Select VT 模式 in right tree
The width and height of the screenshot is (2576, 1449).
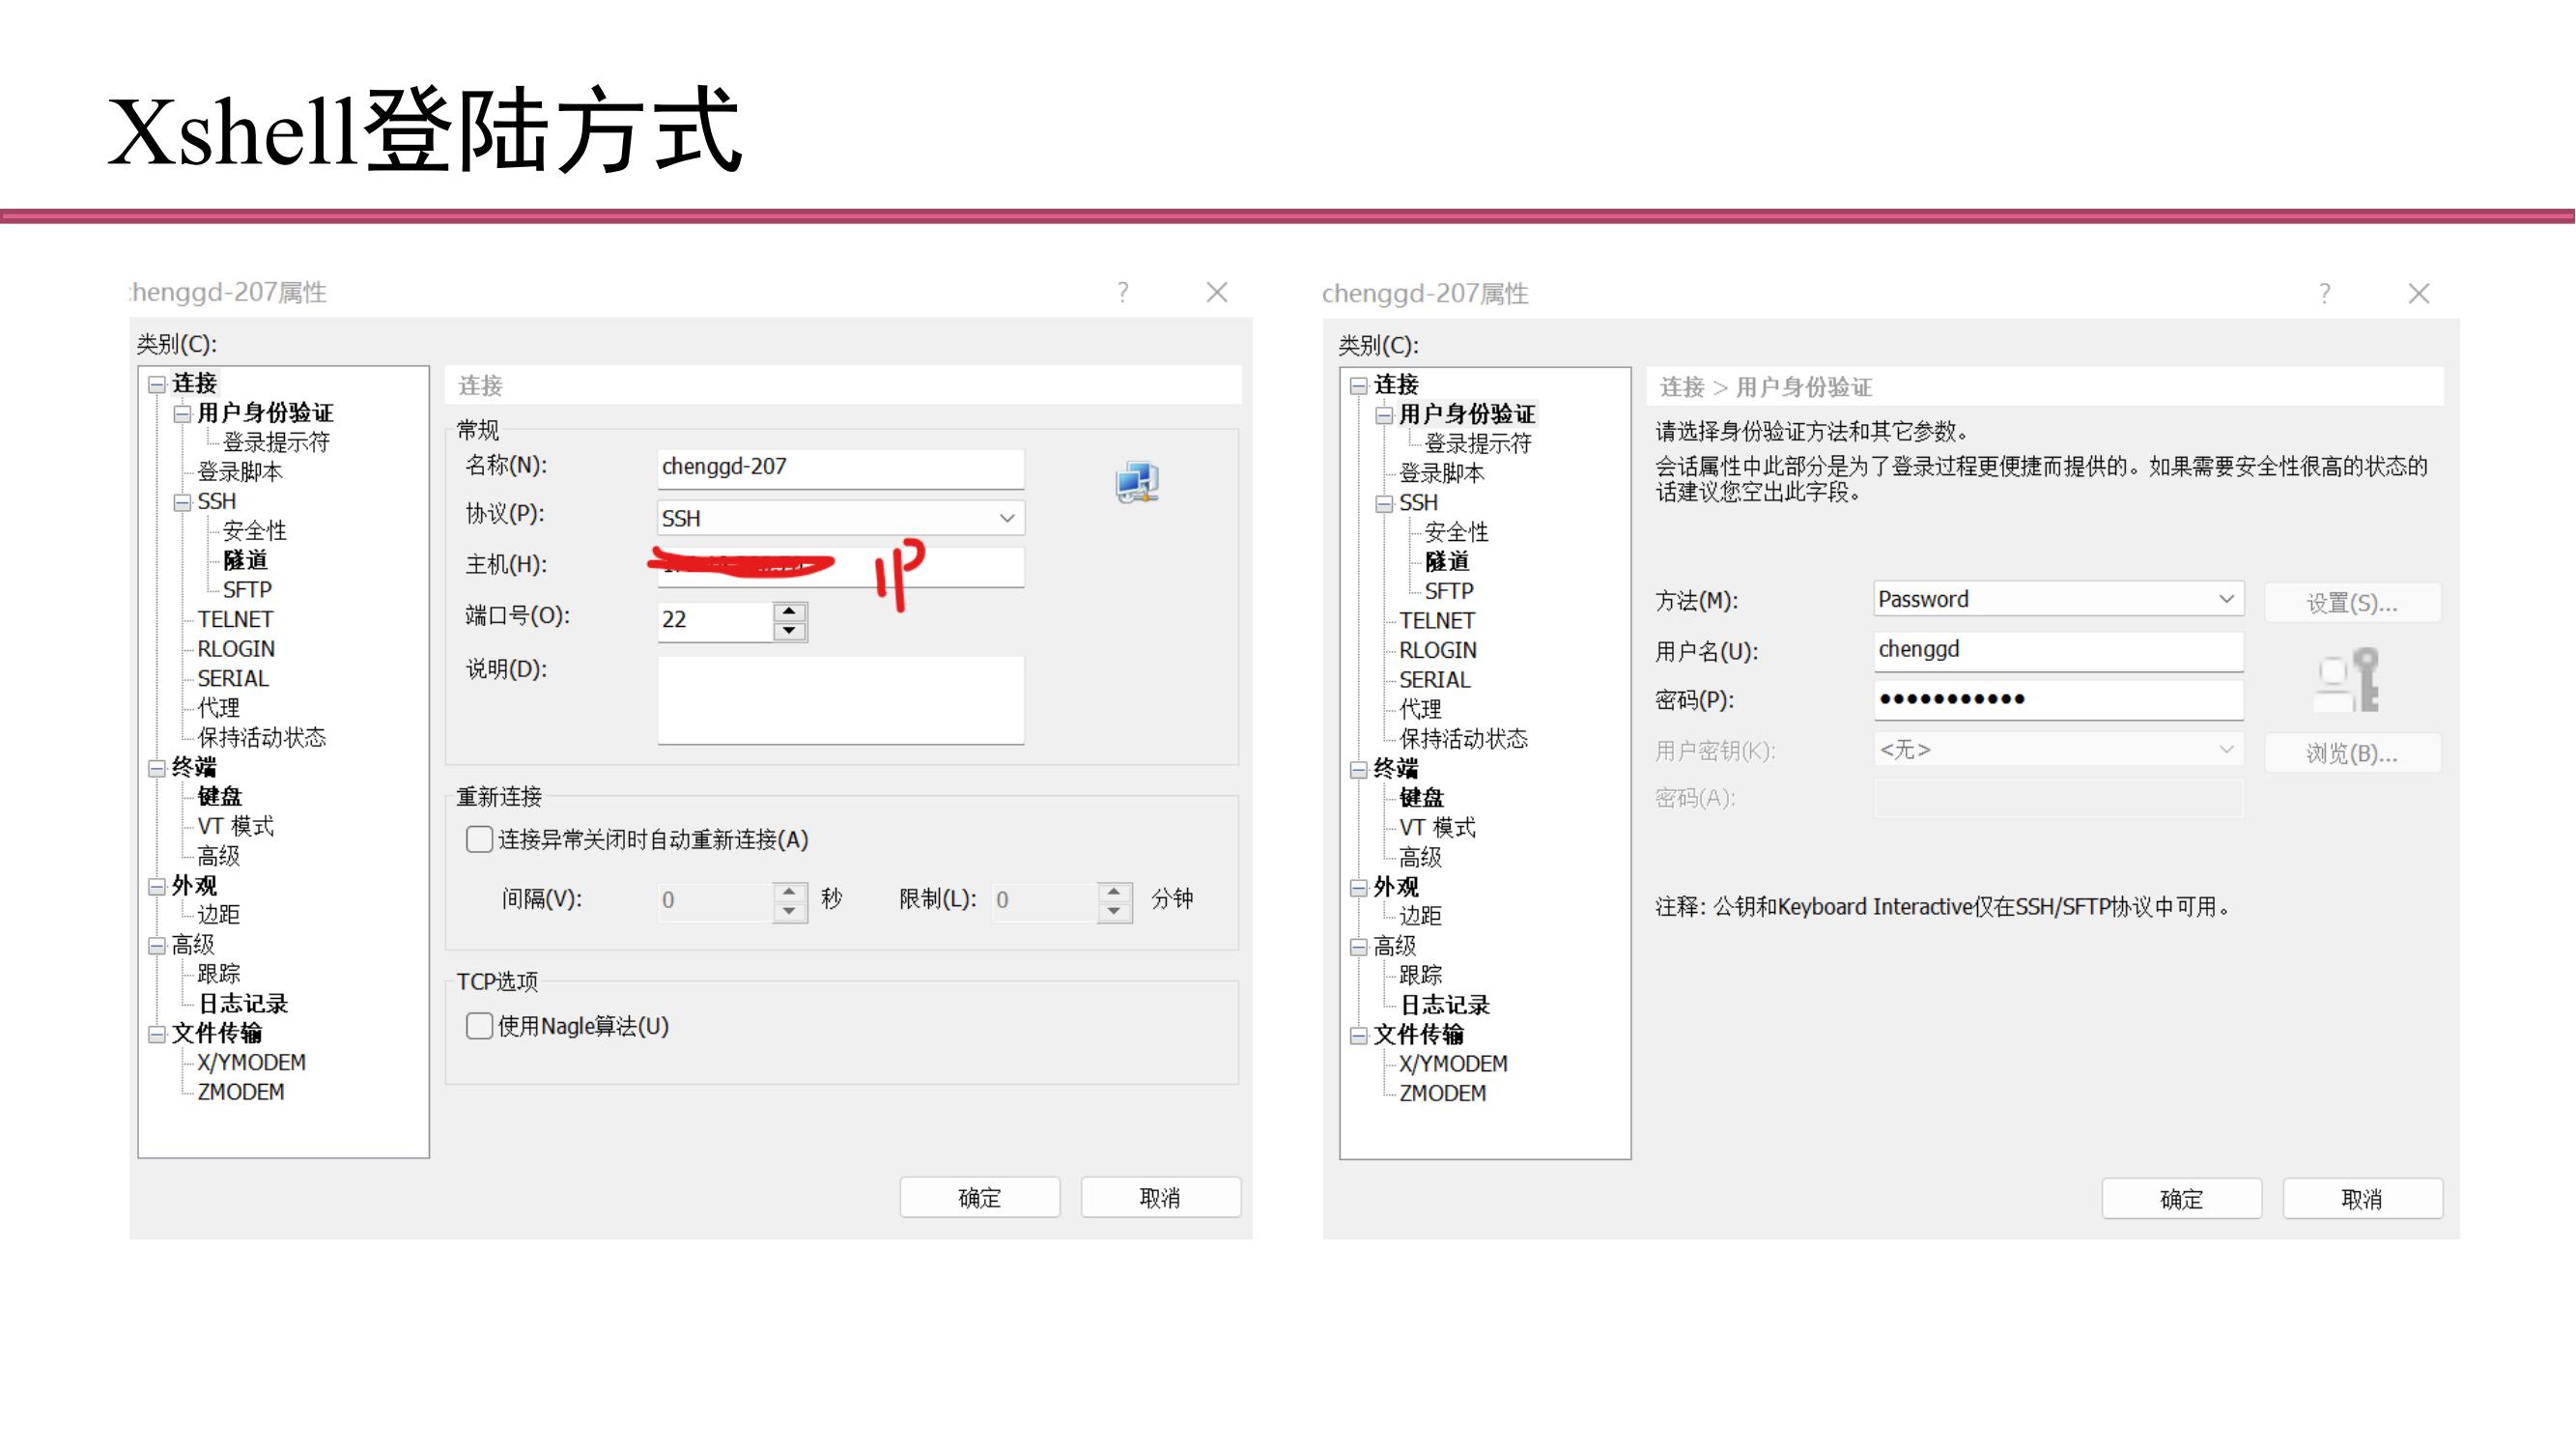point(1437,828)
